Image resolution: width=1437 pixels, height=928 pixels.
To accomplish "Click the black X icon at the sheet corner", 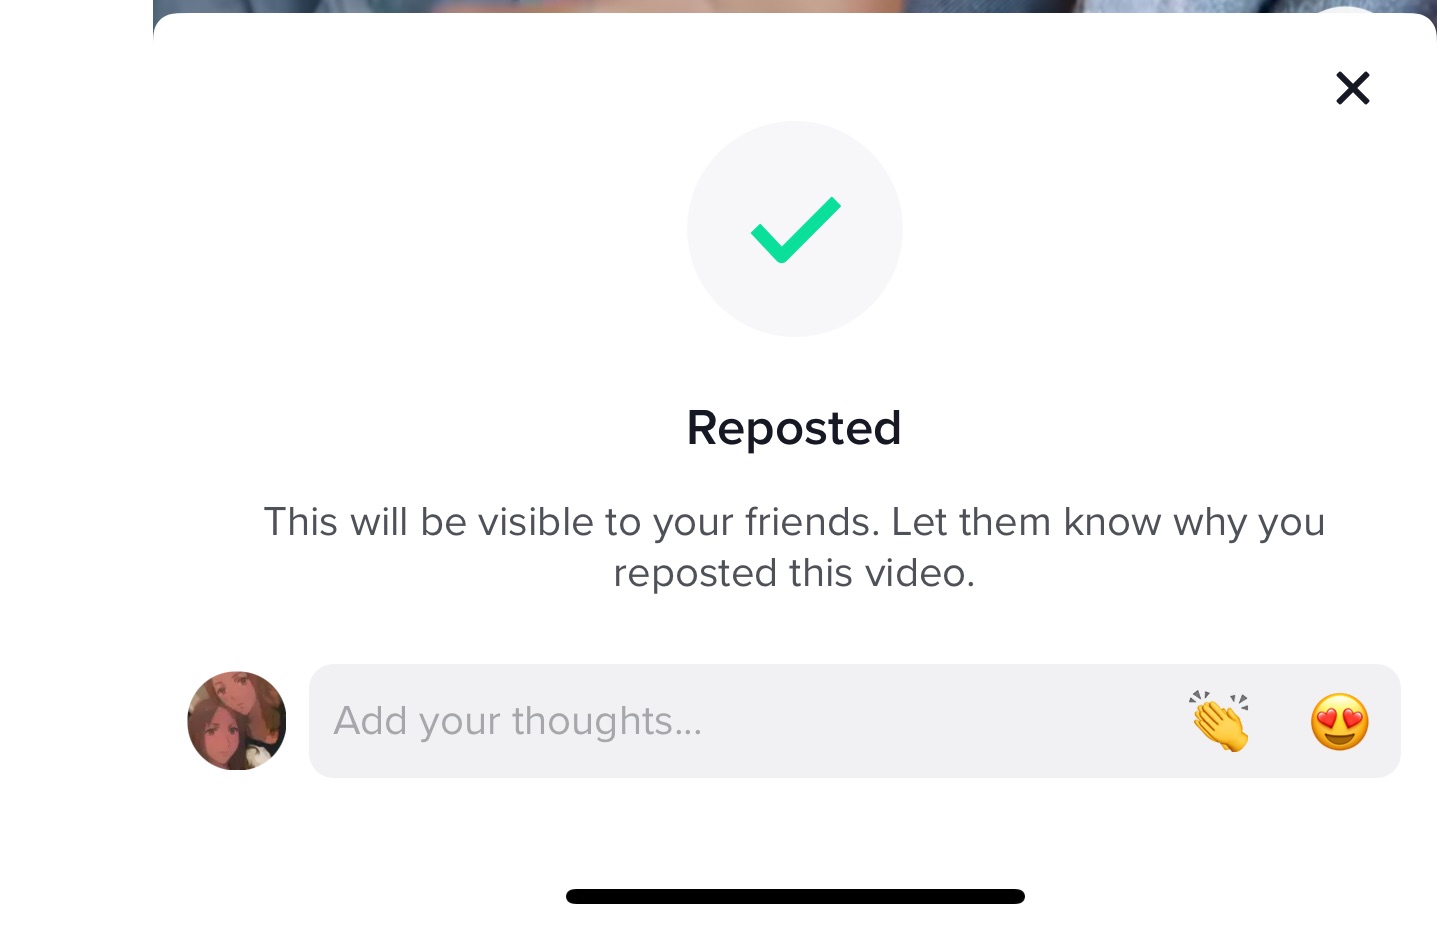I will click(x=1352, y=88).
